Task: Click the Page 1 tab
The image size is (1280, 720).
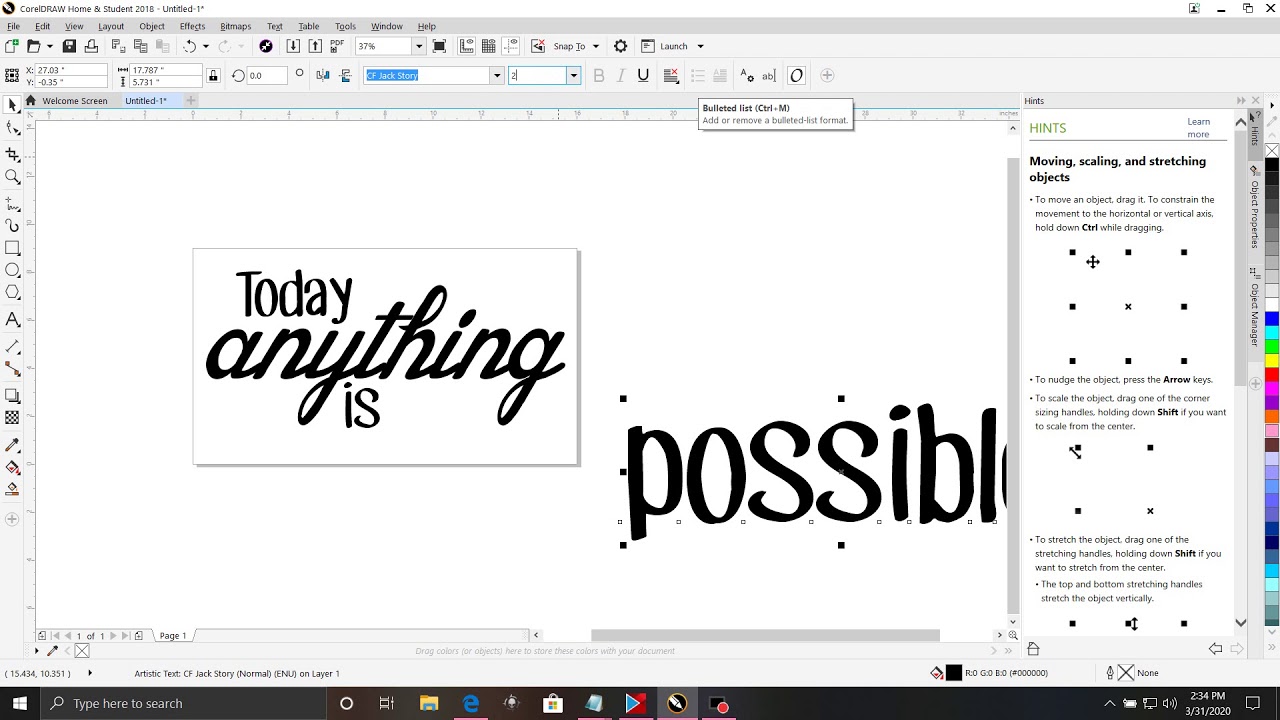Action: point(173,635)
